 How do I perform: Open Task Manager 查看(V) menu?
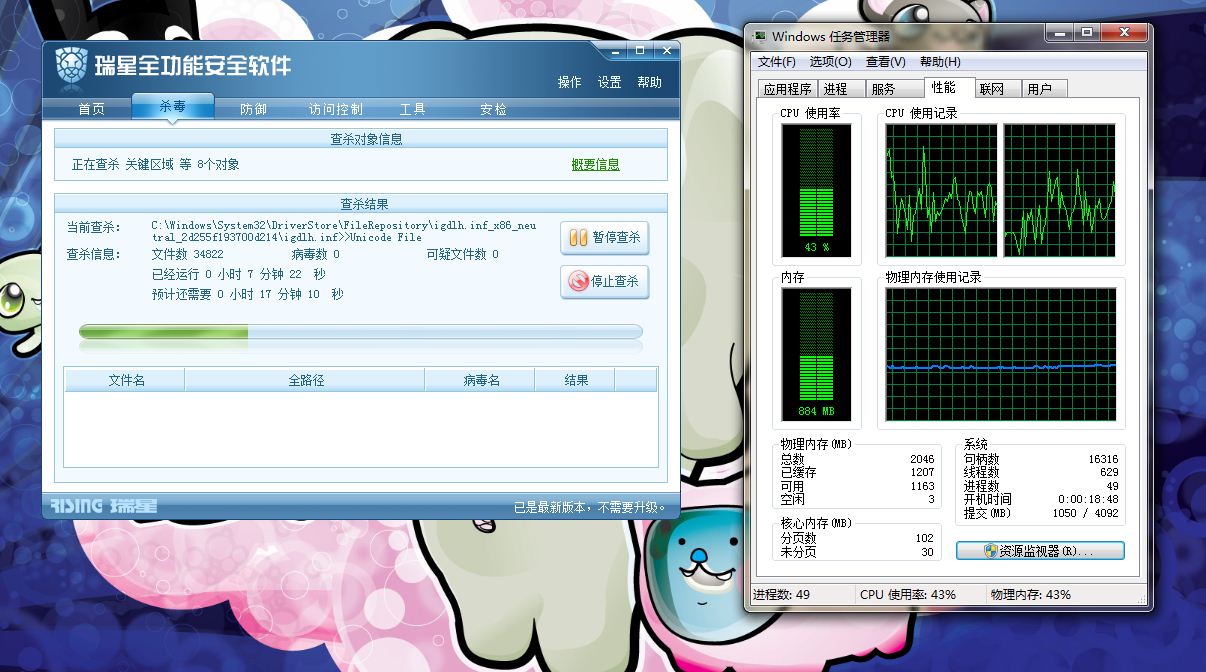point(886,62)
